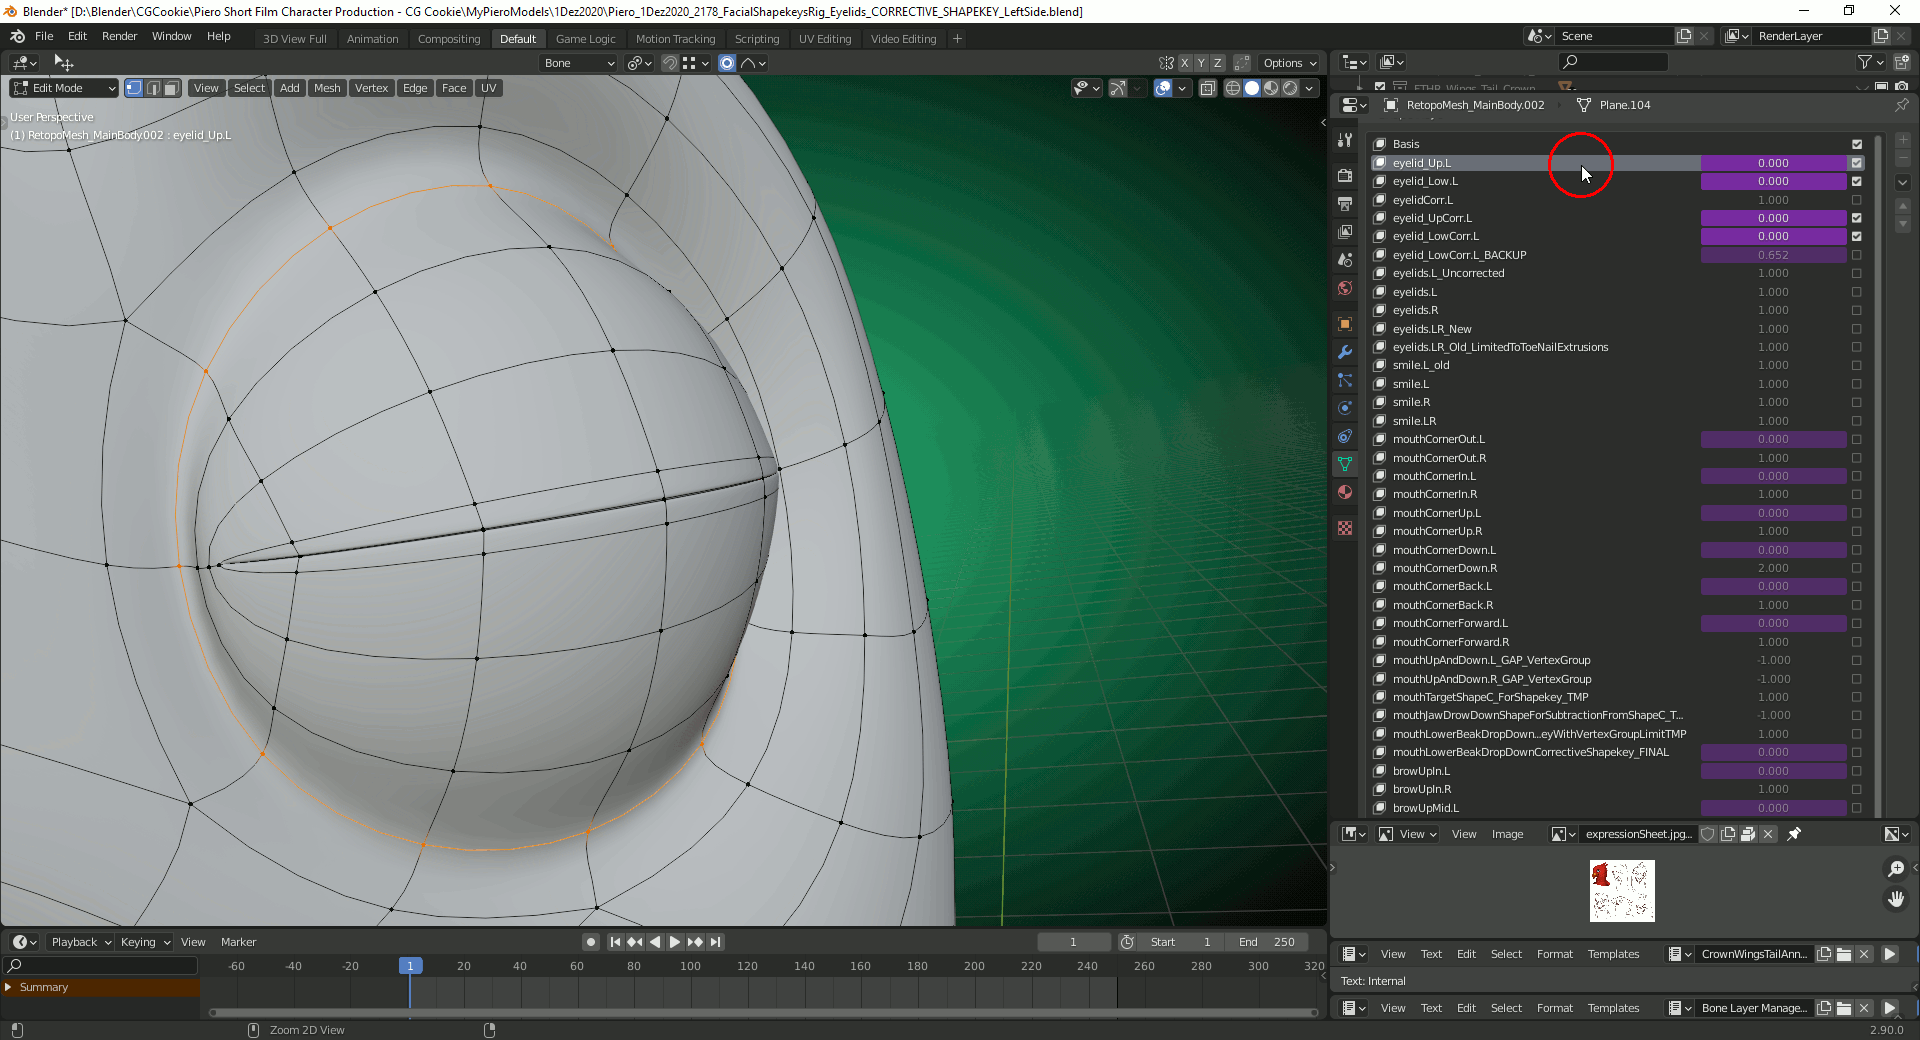Open the Edit Mode dropdown
1920x1040 pixels.
tap(63, 88)
